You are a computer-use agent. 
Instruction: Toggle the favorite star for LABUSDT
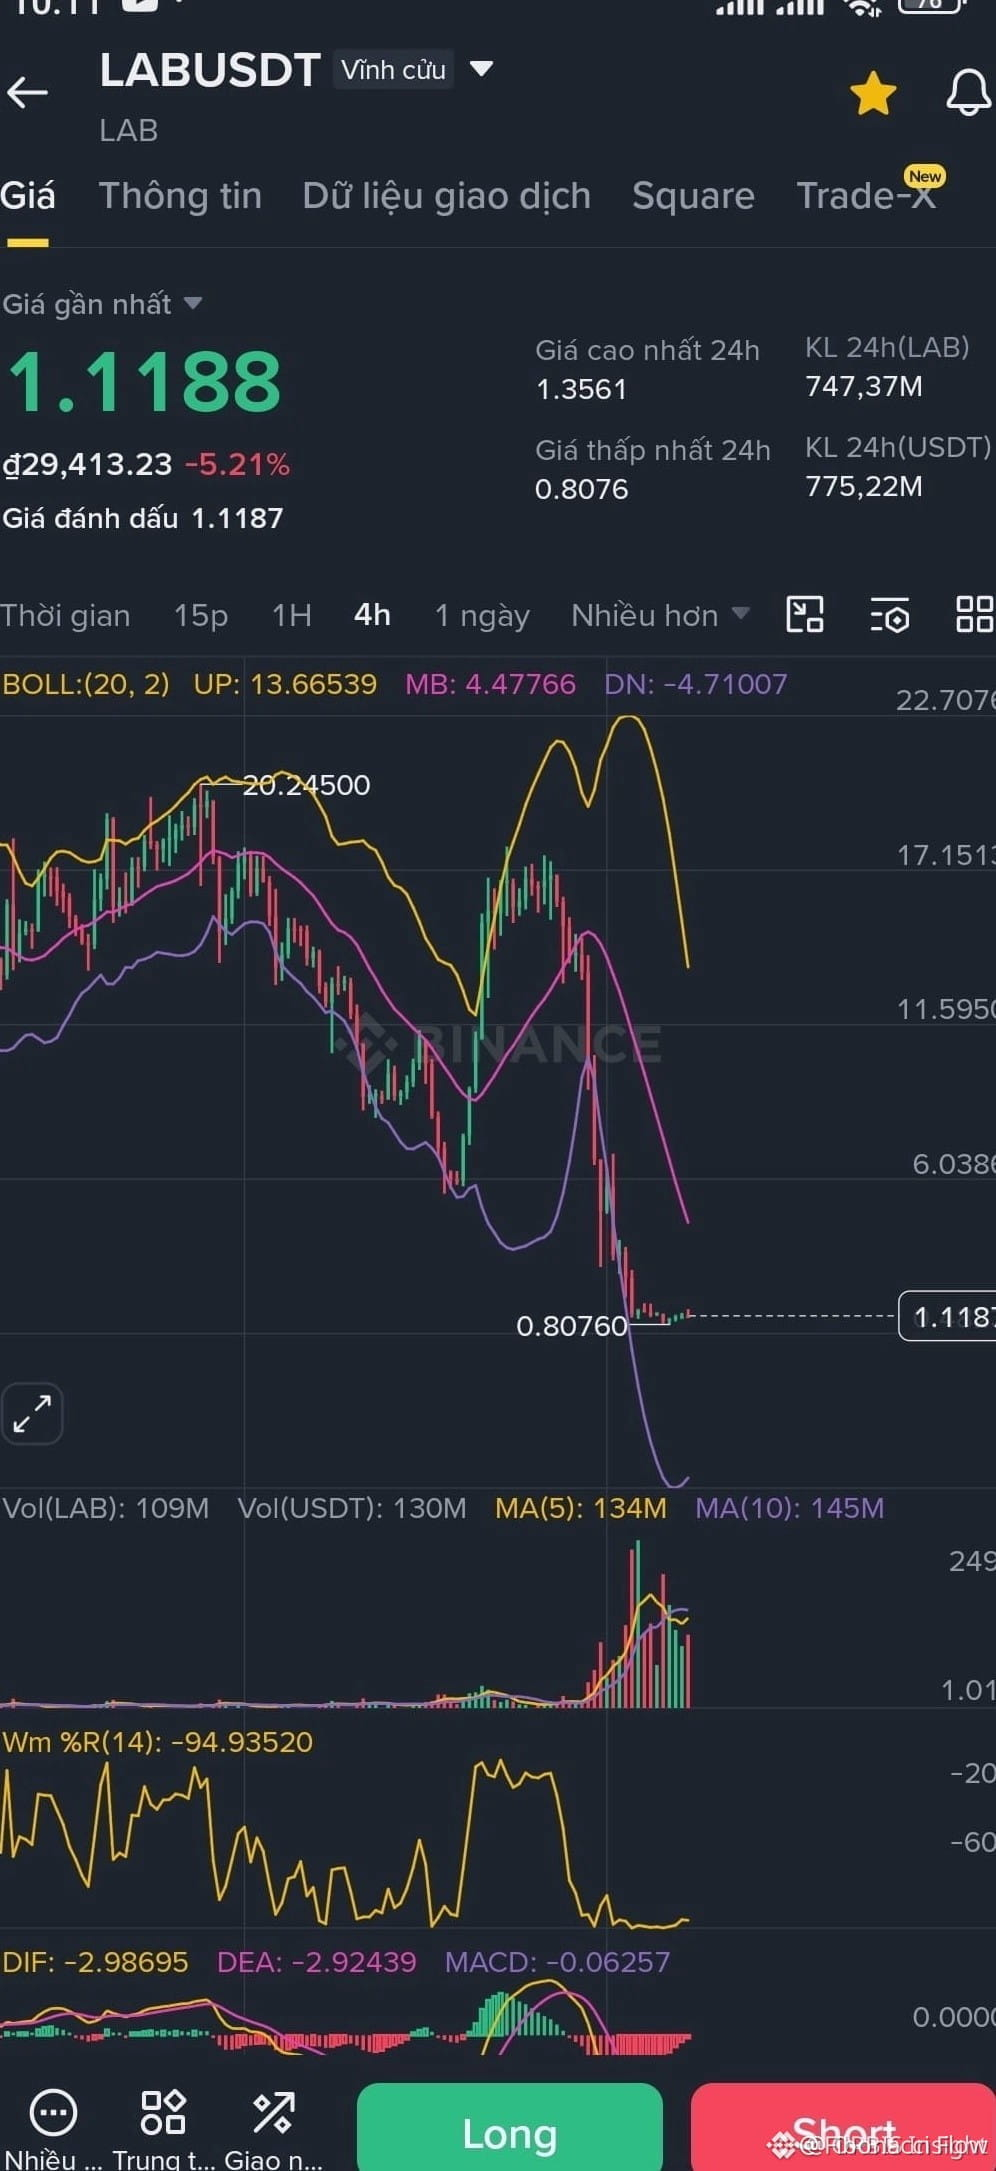[x=873, y=93]
